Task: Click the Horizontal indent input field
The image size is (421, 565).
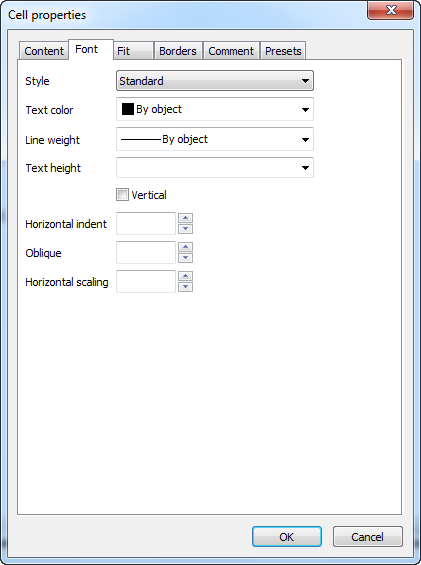Action: pos(146,224)
